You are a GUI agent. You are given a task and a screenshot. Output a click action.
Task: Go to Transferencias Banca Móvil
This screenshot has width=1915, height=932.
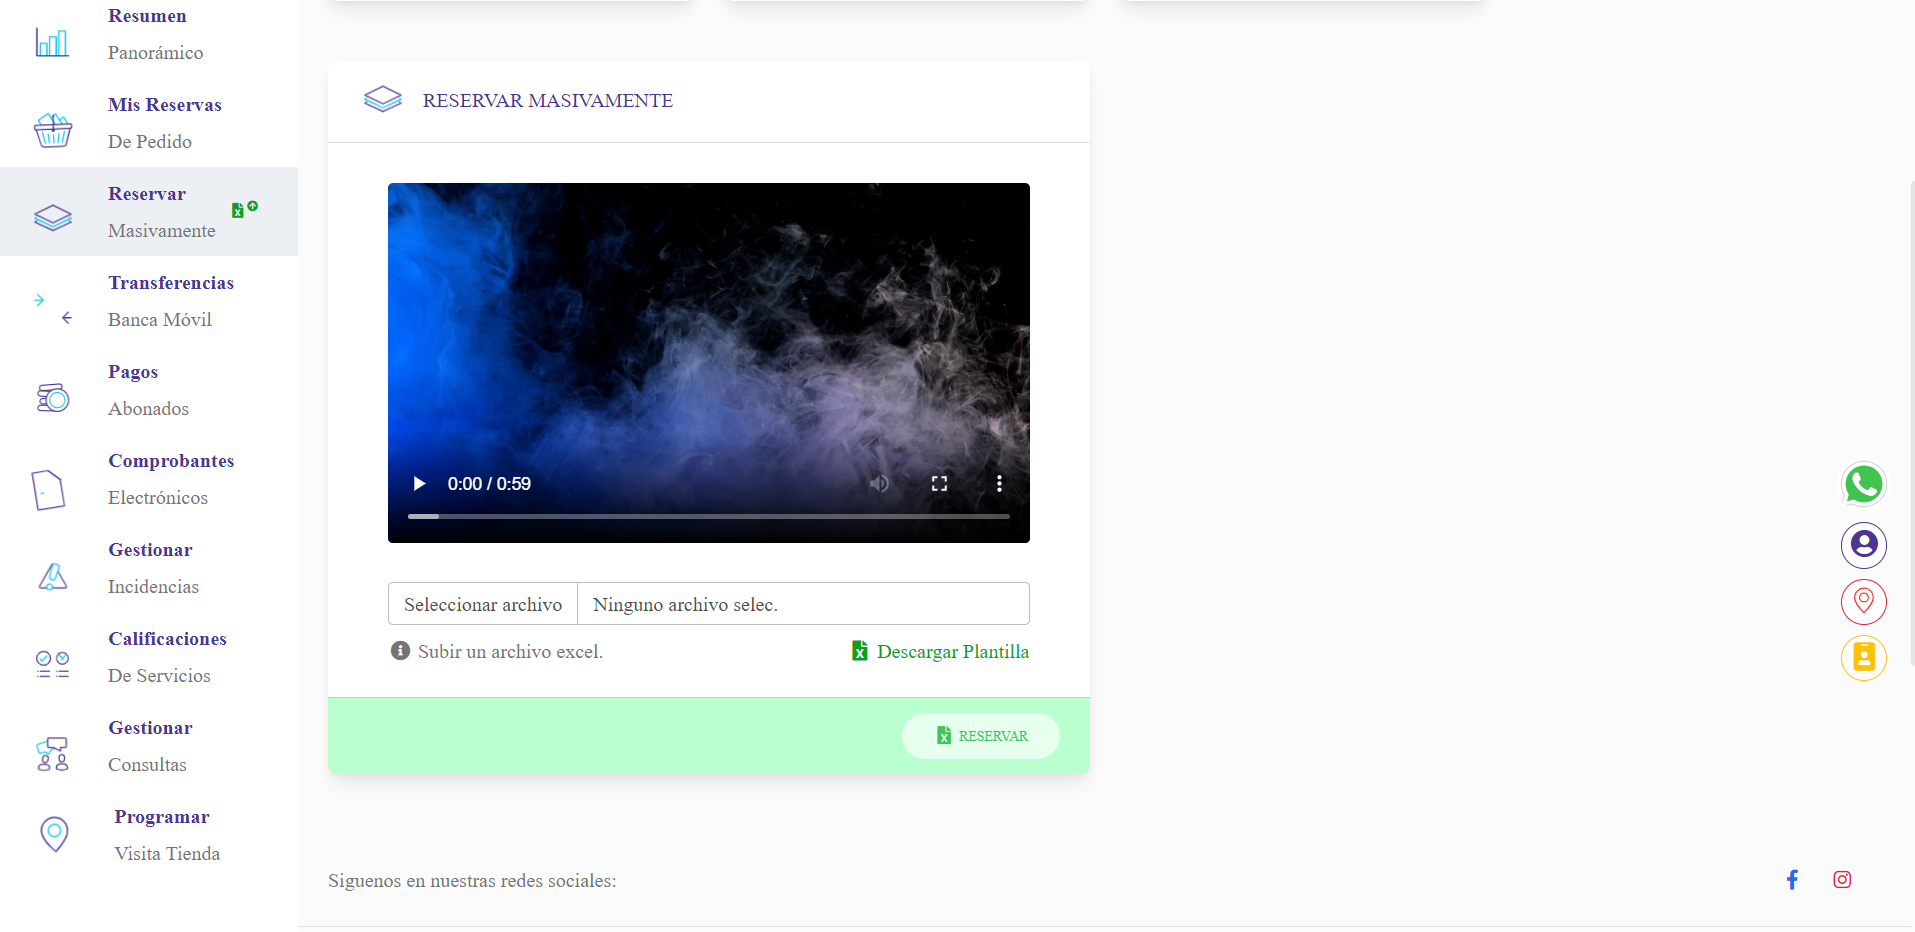(170, 301)
